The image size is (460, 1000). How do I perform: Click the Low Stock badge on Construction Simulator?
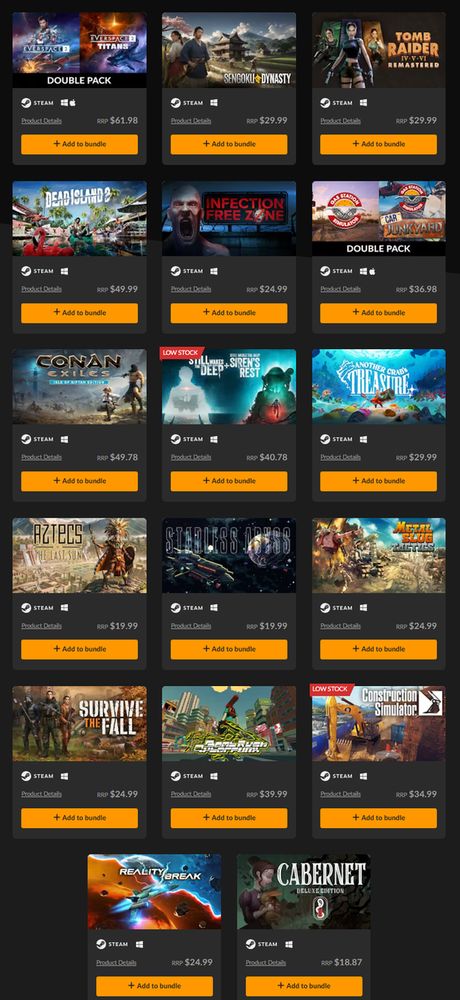coord(330,689)
